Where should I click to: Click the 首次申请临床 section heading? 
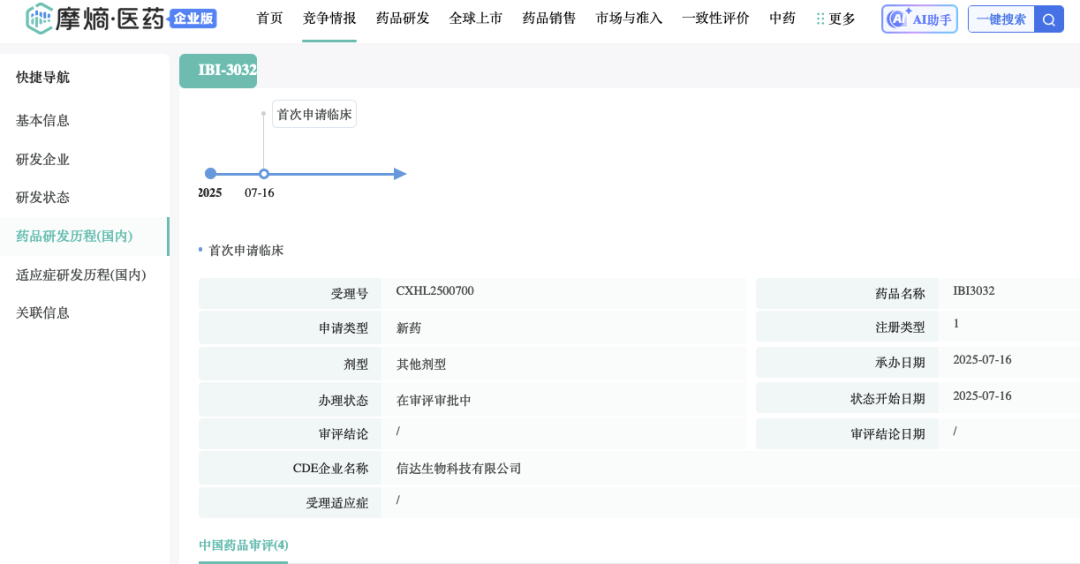(246, 251)
